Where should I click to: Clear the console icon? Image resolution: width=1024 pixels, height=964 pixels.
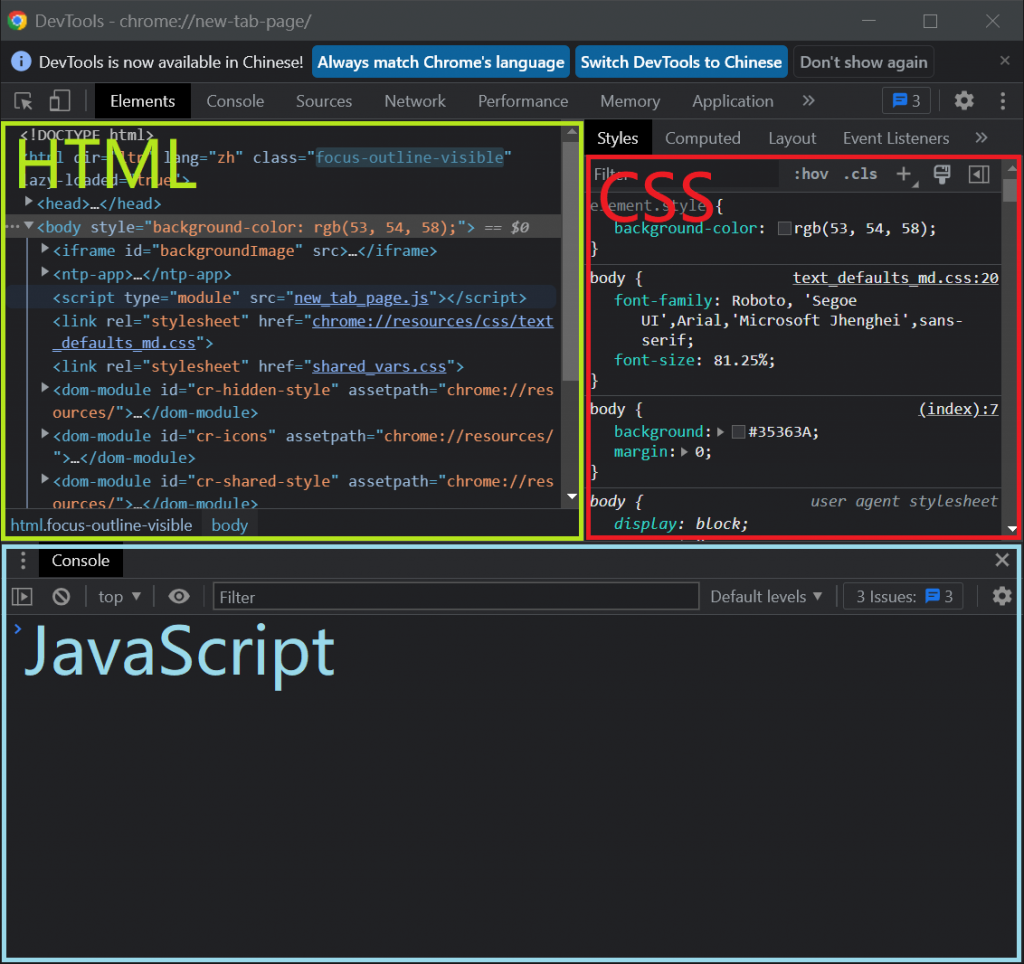(61, 597)
